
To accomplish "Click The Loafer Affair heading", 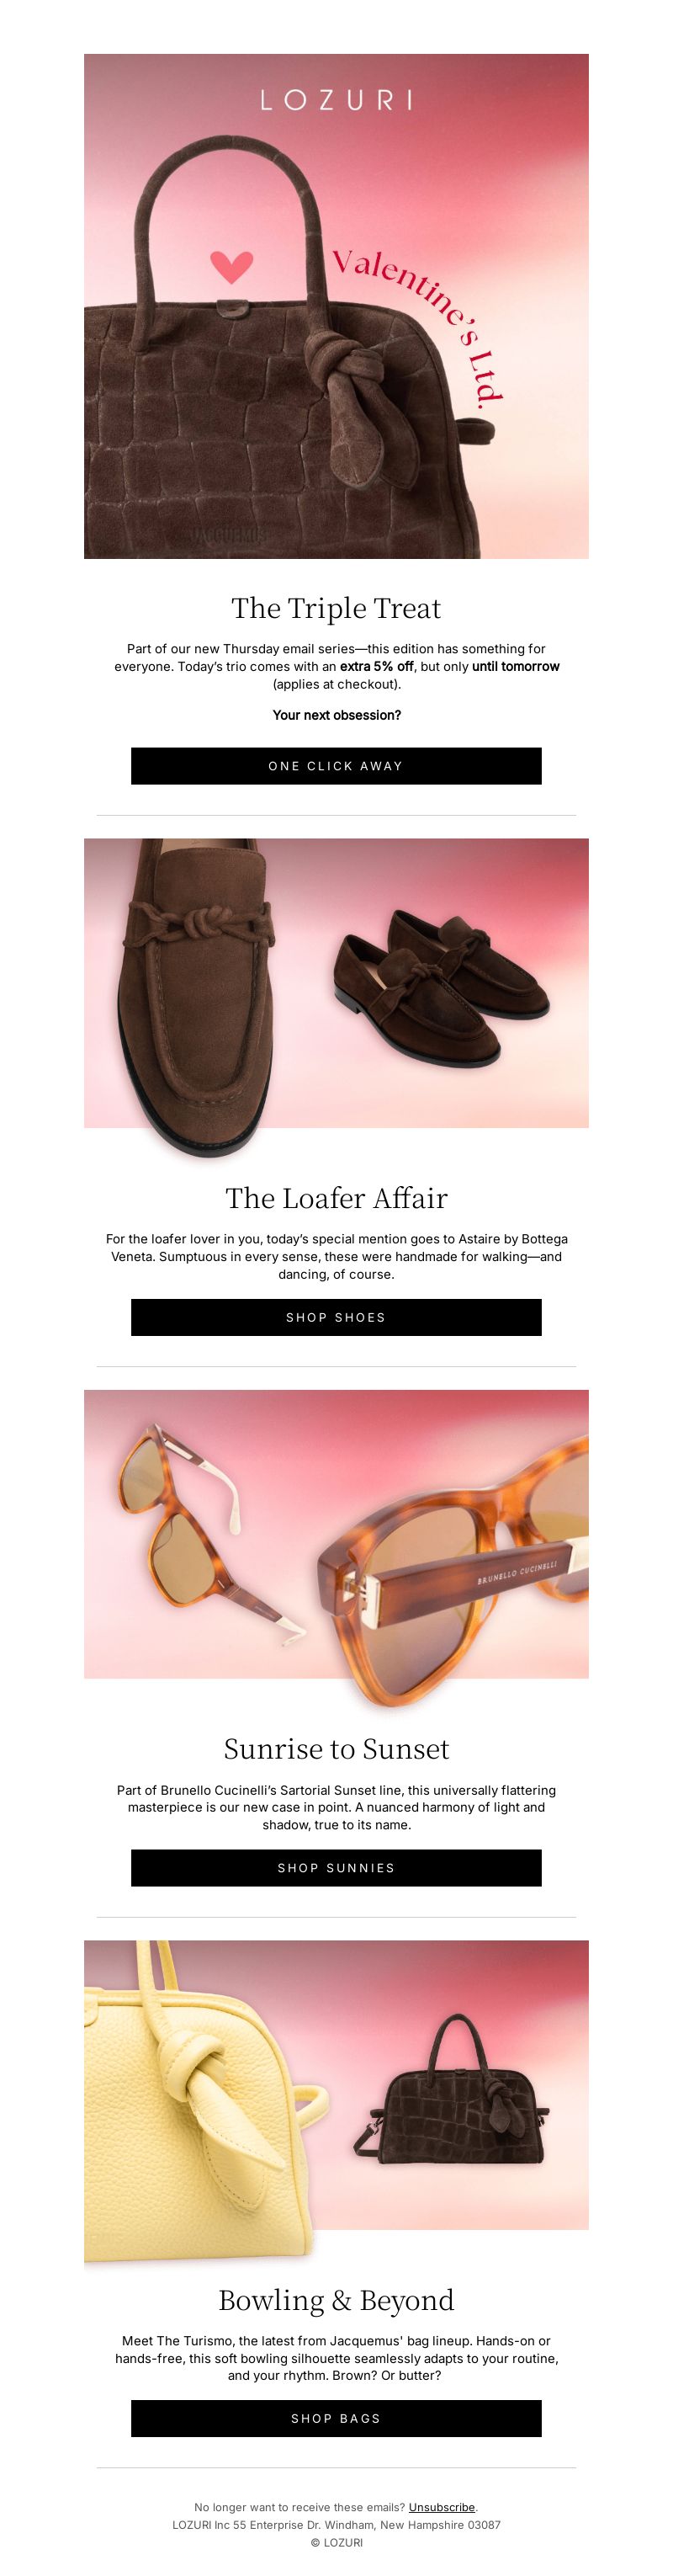I will coord(336,1198).
